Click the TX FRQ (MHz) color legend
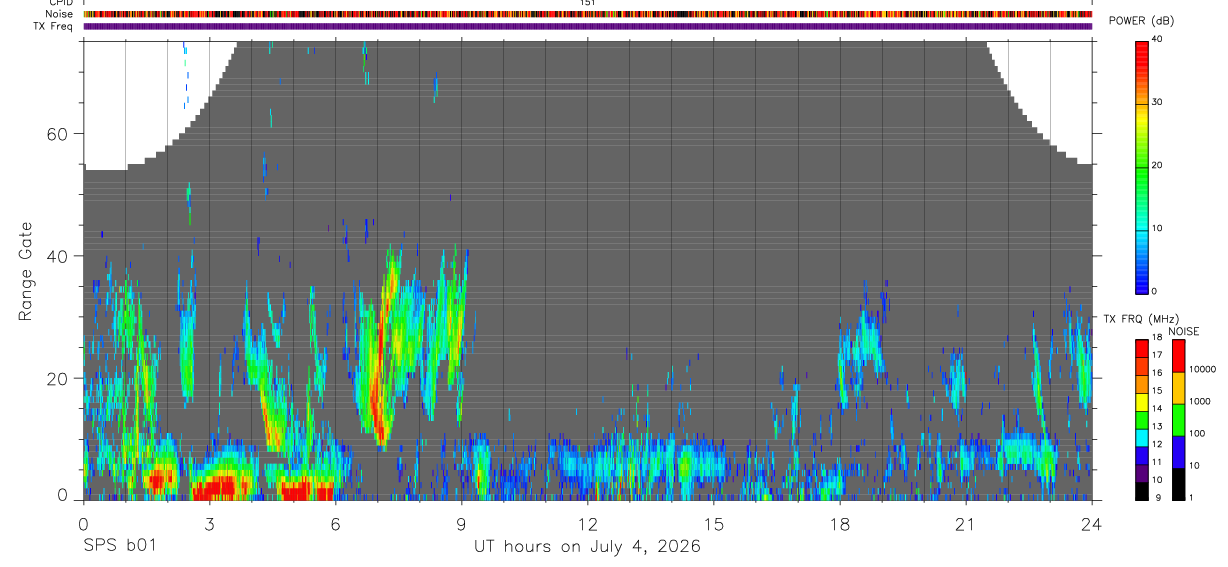 tap(1142, 420)
